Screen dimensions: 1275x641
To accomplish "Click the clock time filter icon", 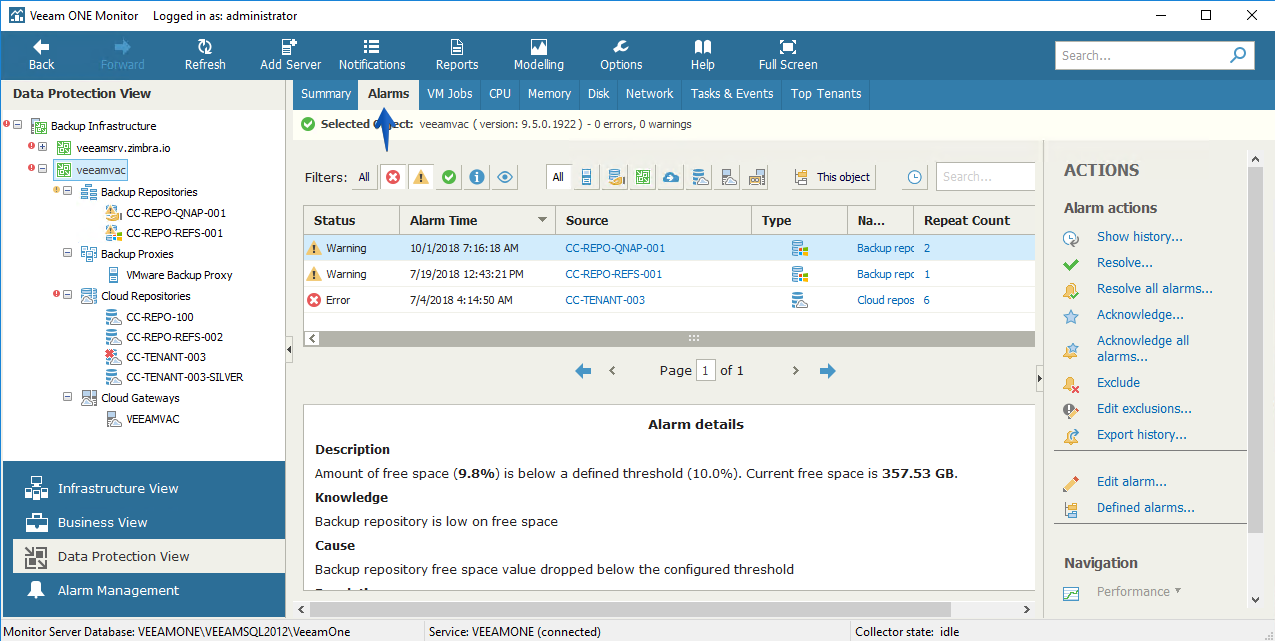I will pos(915,177).
